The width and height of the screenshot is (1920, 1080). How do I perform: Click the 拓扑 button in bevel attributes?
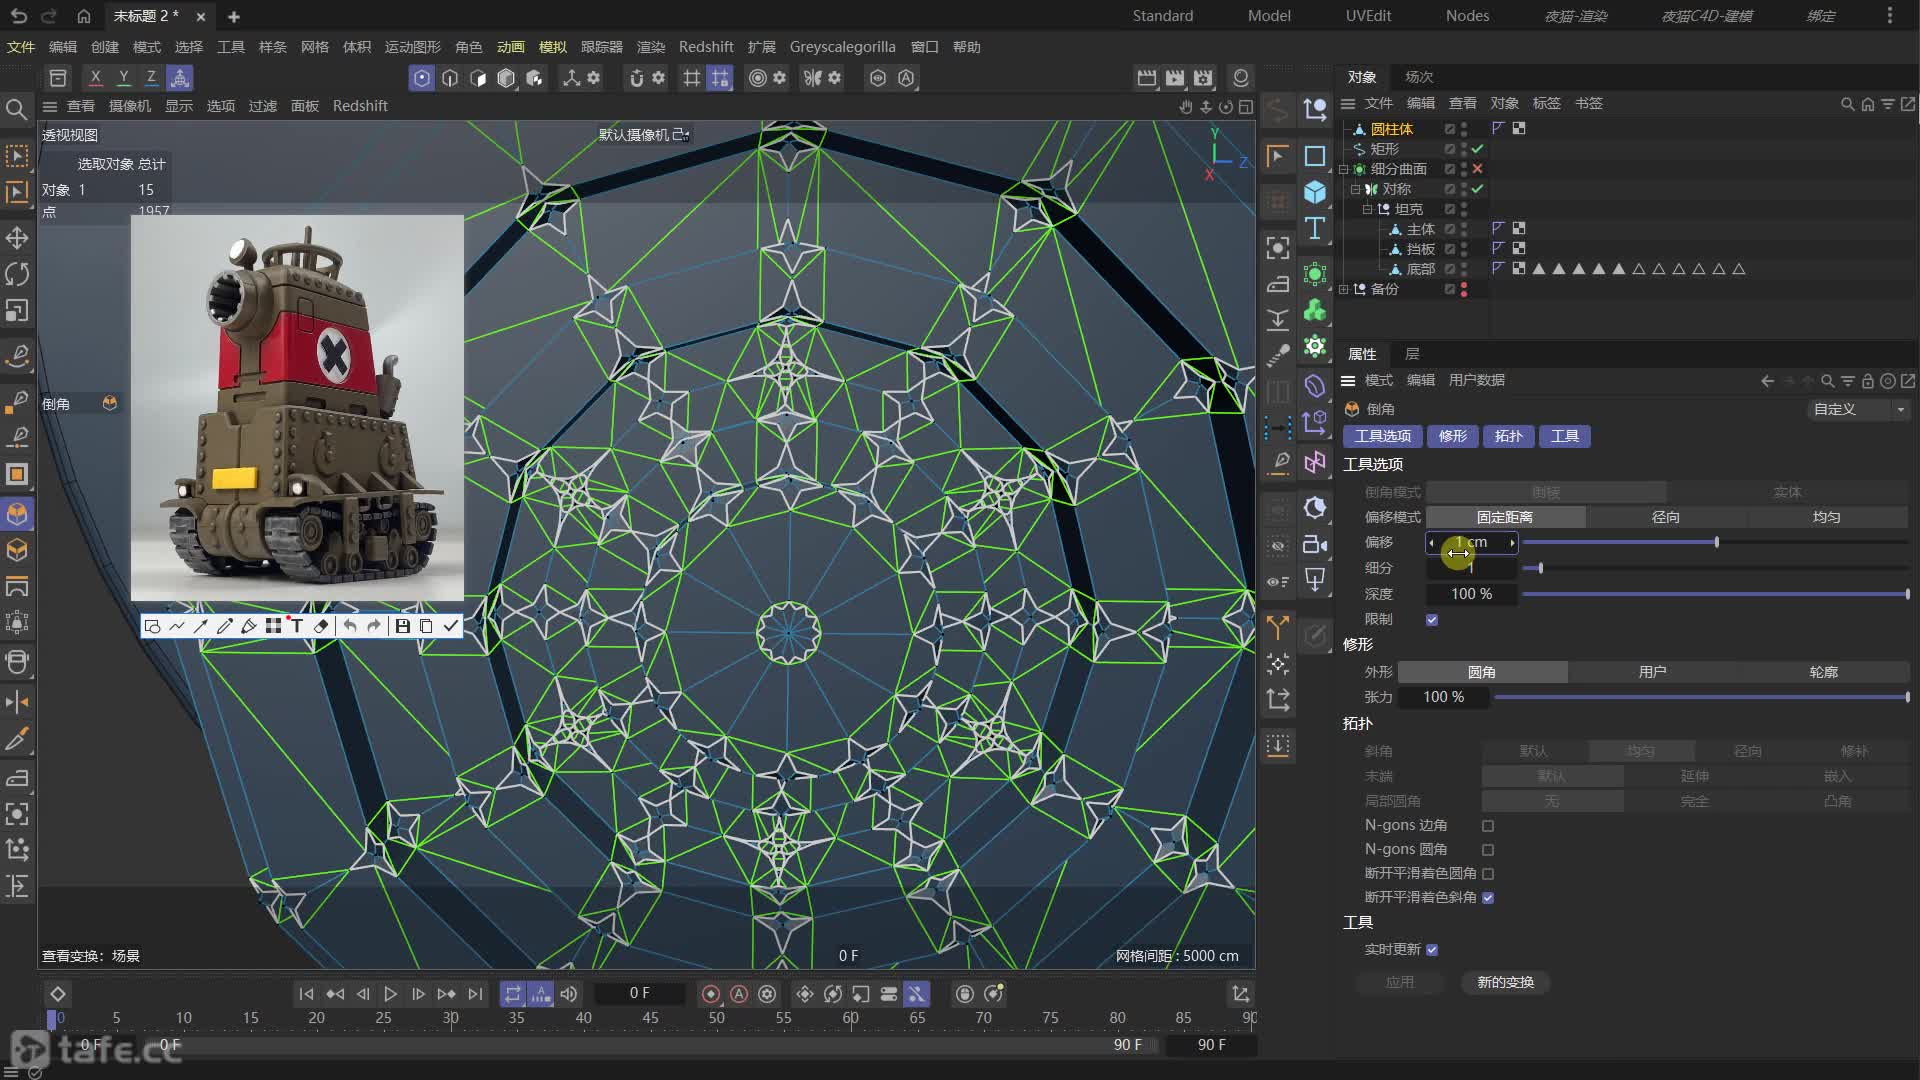click(1508, 436)
